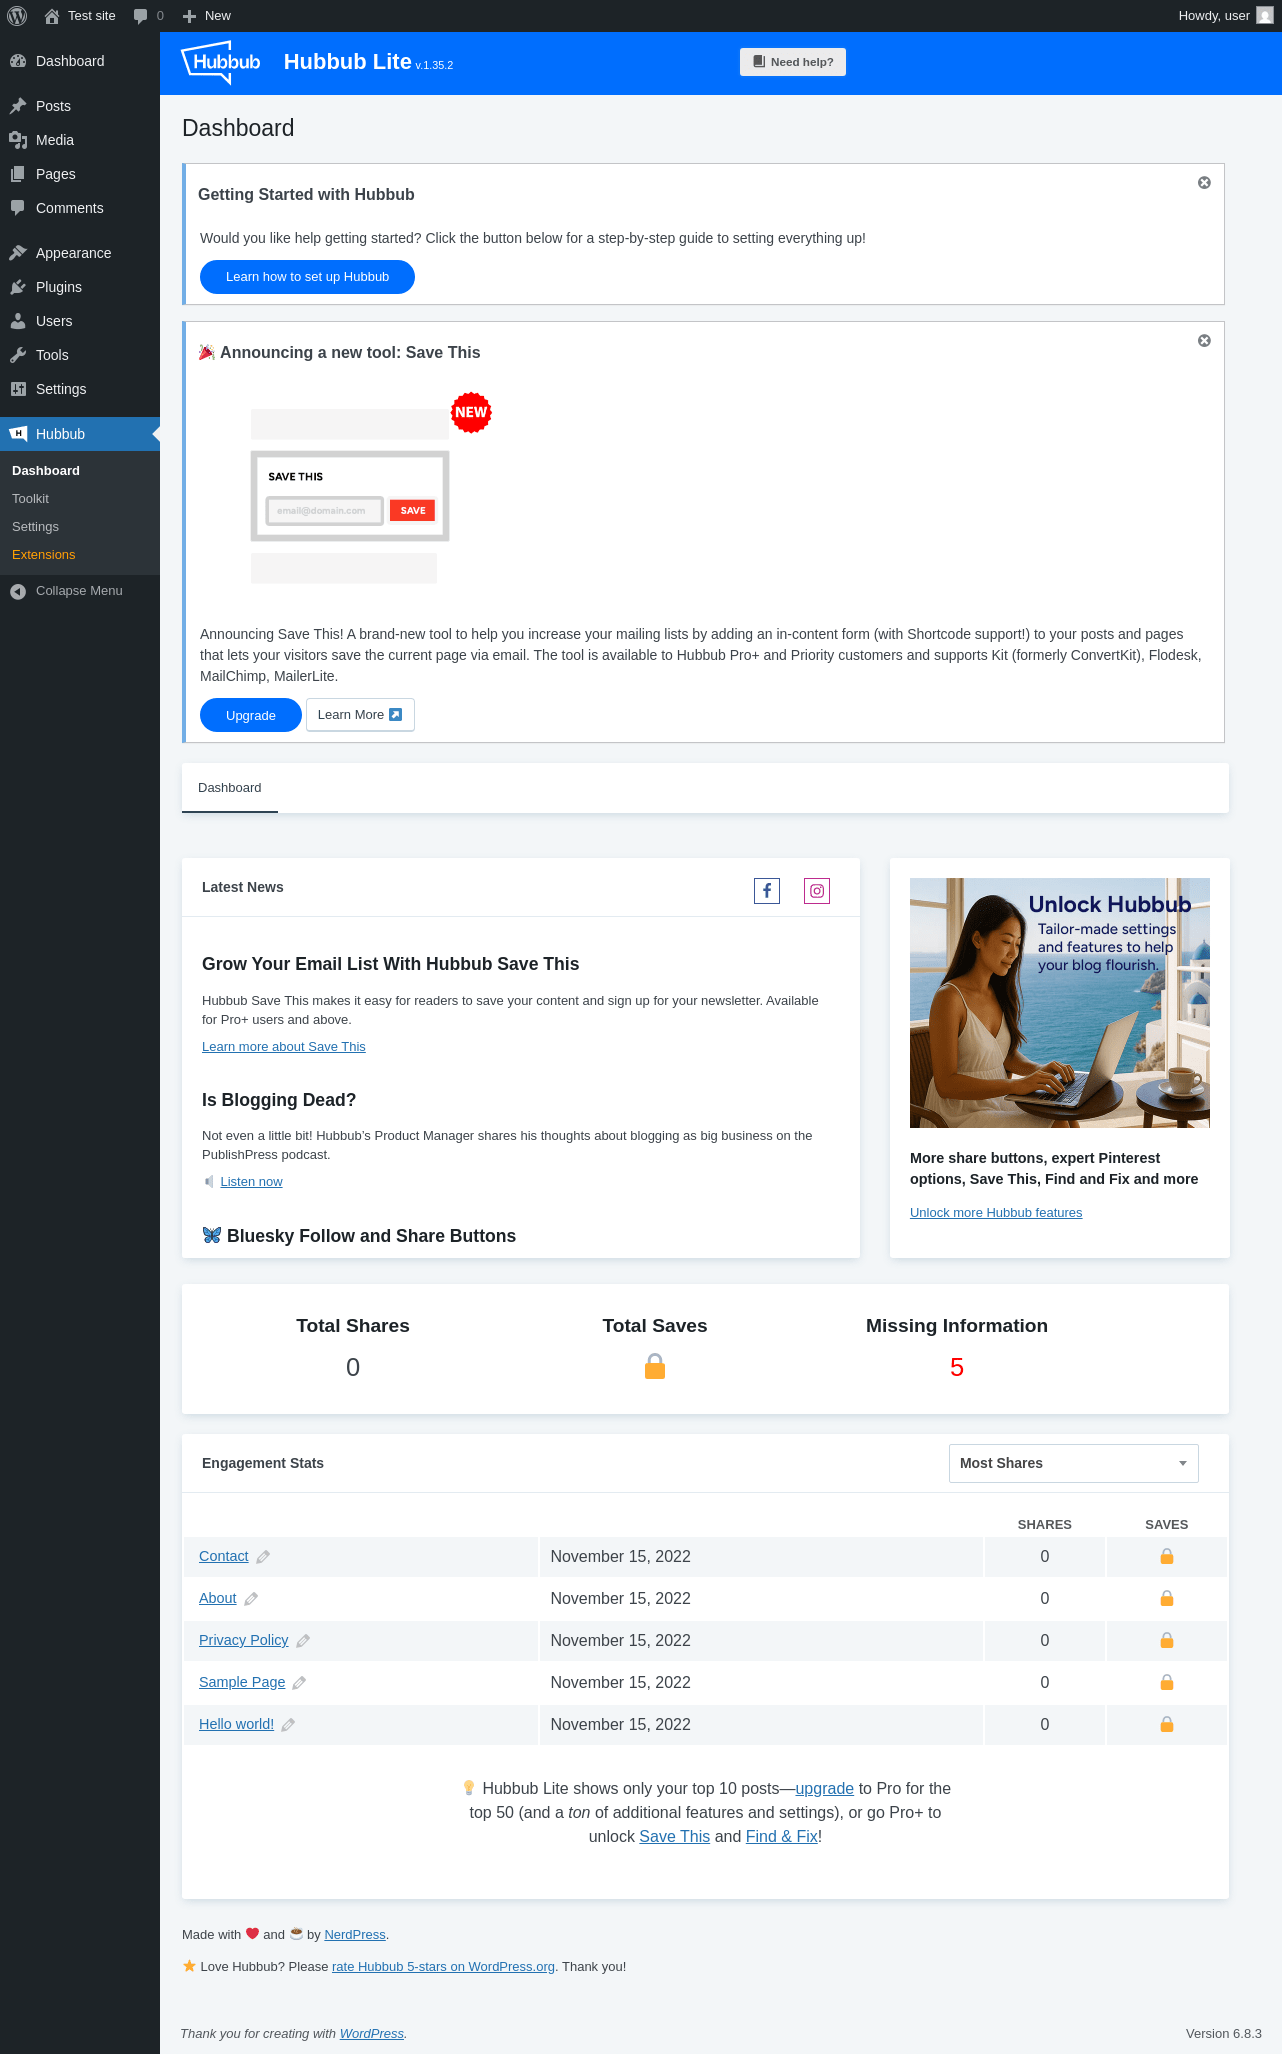Click the user avatar next to Howdy, user
Image resolution: width=1282 pixels, height=2054 pixels.
[x=1265, y=16]
